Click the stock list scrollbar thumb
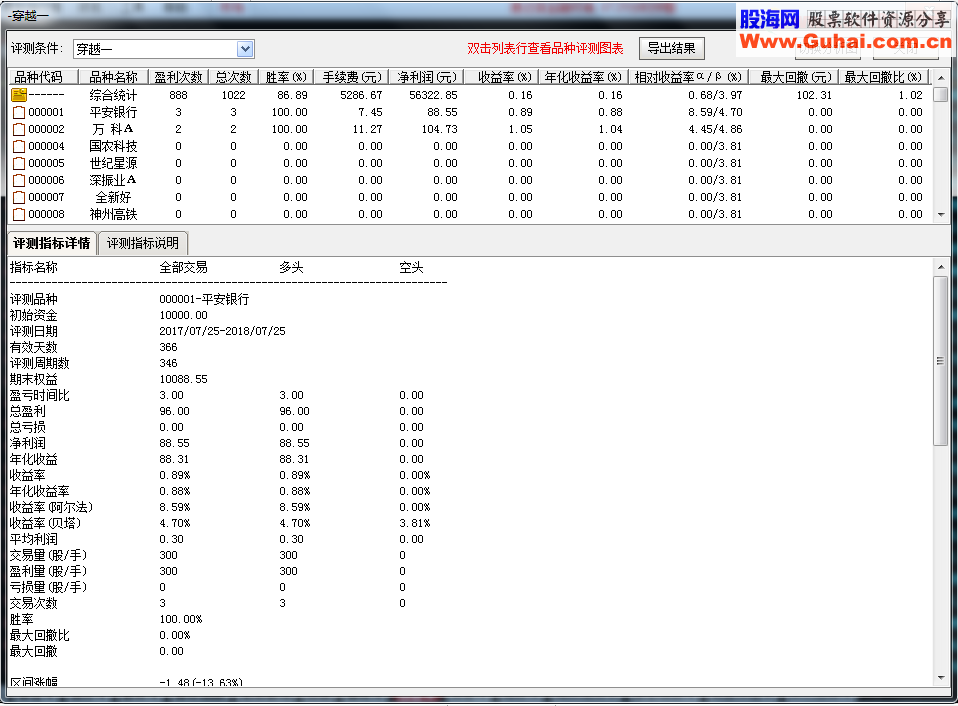The image size is (958, 706). pos(941,95)
